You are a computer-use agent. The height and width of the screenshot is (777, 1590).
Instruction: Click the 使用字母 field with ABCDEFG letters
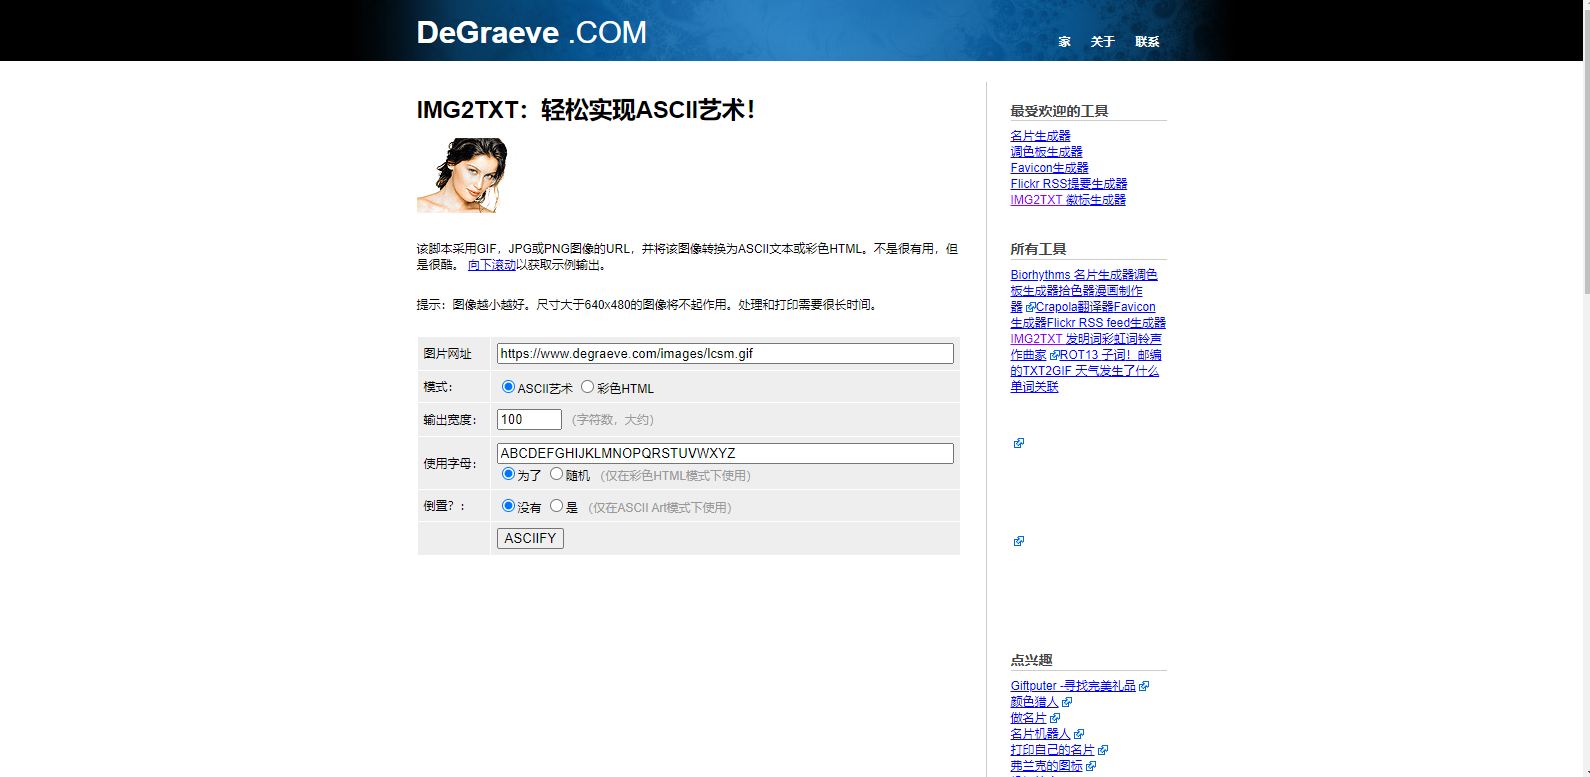tap(725, 453)
